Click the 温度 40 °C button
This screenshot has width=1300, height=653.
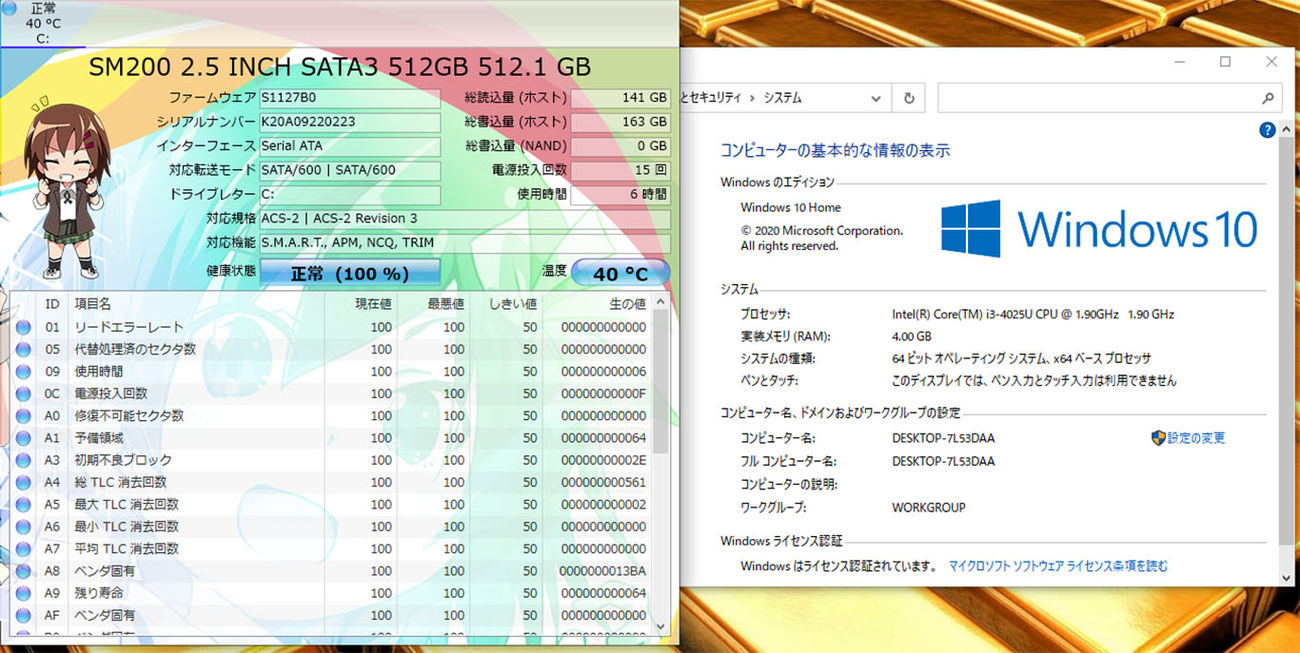pyautogui.click(x=620, y=273)
